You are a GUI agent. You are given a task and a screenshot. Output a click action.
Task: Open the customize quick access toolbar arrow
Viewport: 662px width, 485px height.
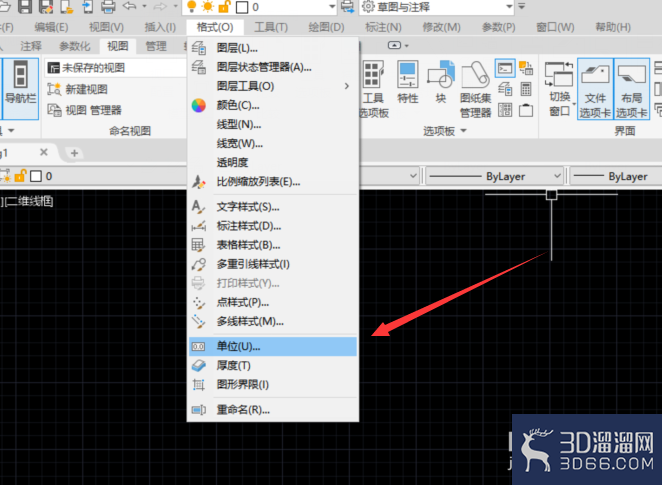coord(522,6)
